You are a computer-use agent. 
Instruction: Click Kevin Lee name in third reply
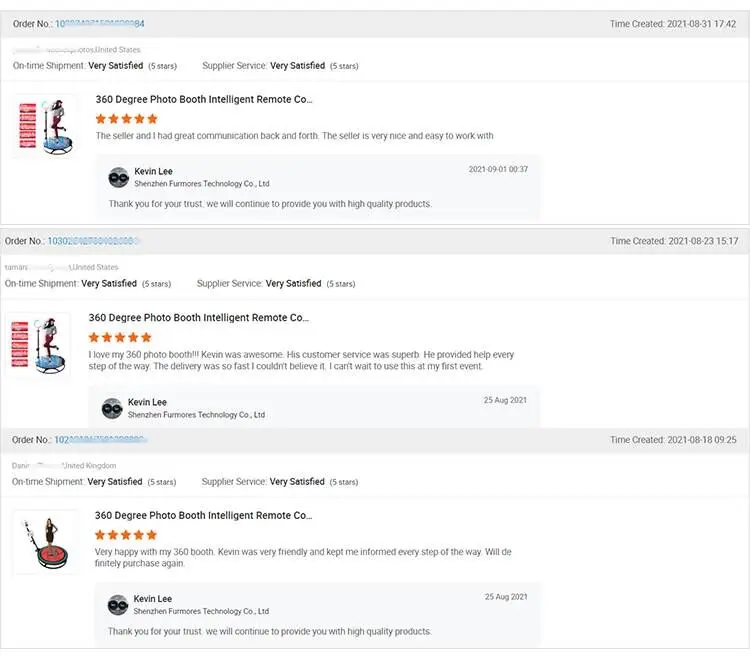coord(153,599)
